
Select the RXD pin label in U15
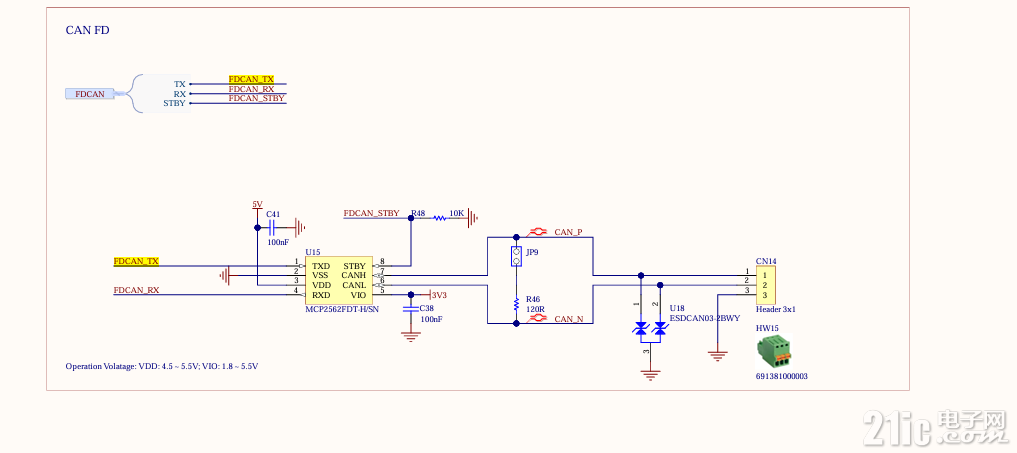click(x=320, y=295)
